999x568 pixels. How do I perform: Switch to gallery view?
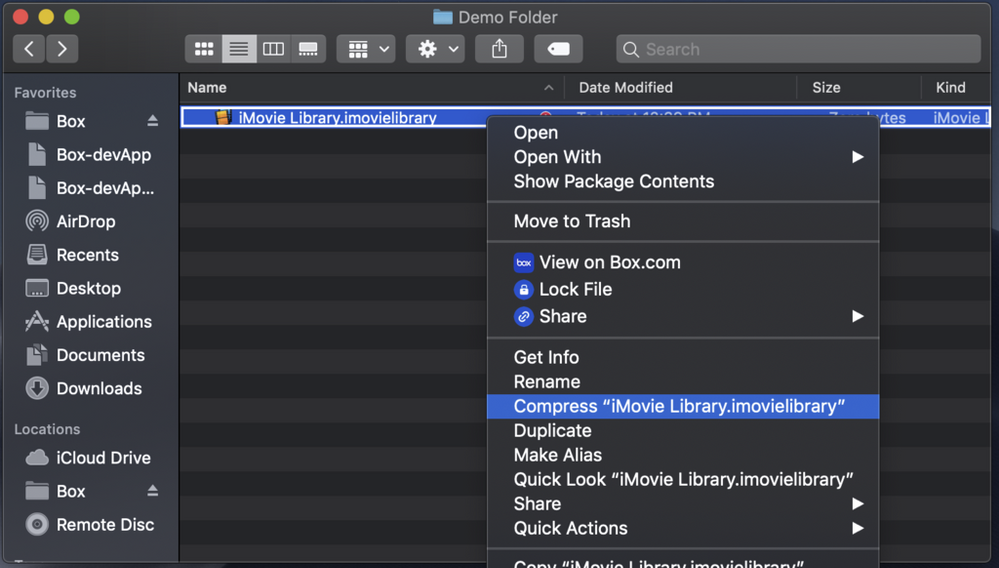click(308, 49)
